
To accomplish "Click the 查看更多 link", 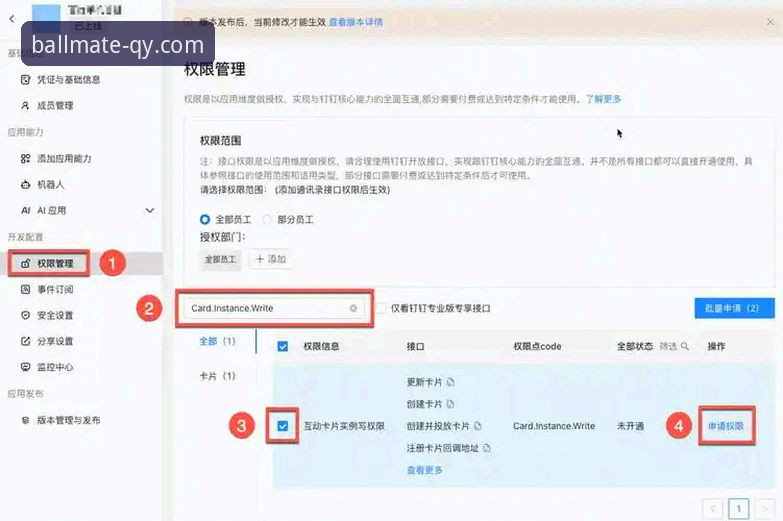I will coord(424,470).
